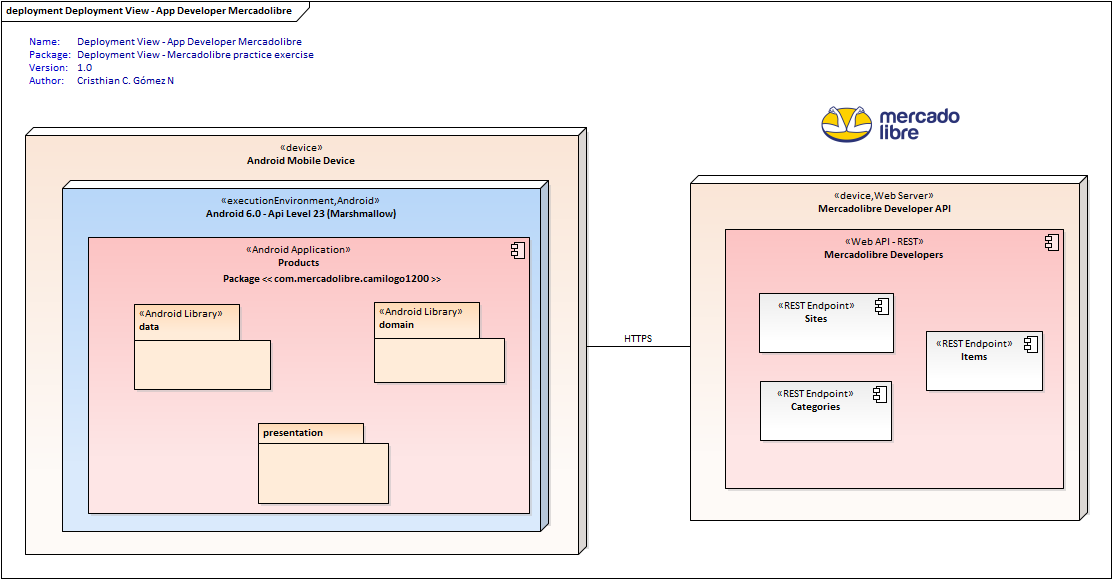The width and height of the screenshot is (1112, 579).
Task: Select the Items REST Endpoint component
Action: click(984, 360)
